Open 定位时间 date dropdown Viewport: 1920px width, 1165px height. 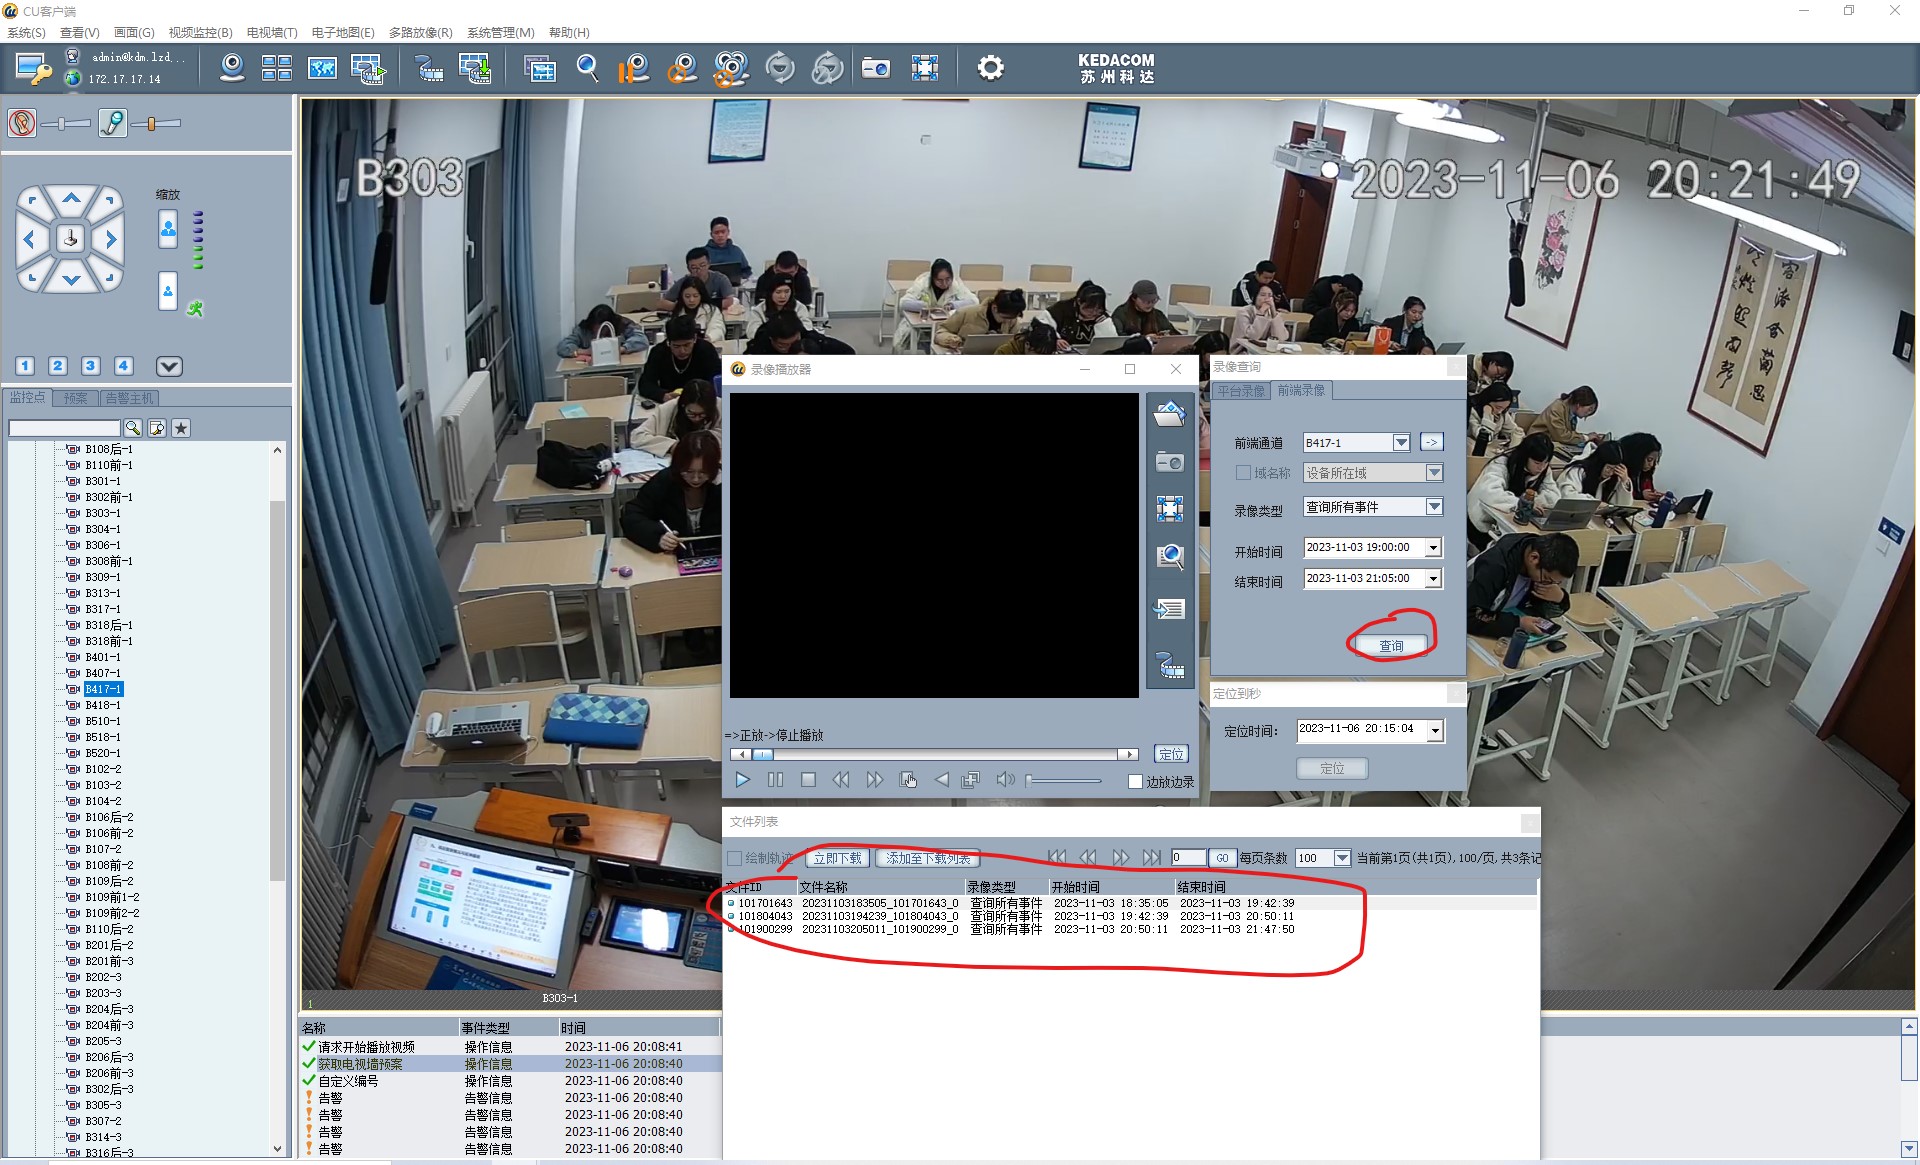pyautogui.click(x=1435, y=731)
